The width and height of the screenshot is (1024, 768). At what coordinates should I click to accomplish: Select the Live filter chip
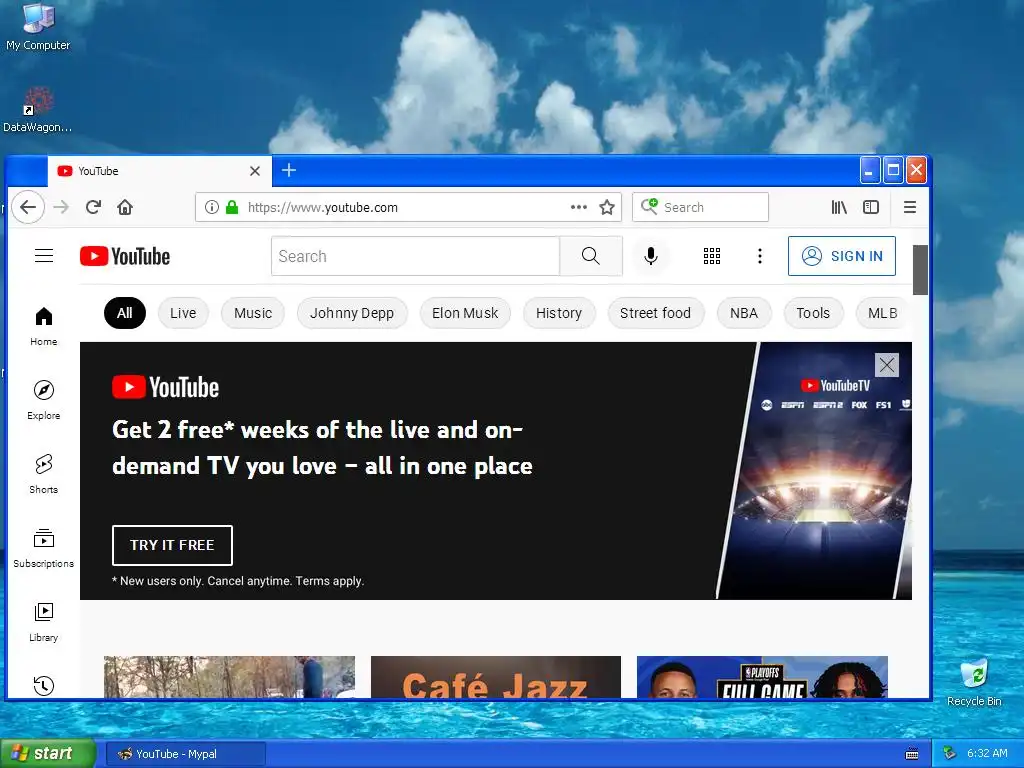(183, 313)
